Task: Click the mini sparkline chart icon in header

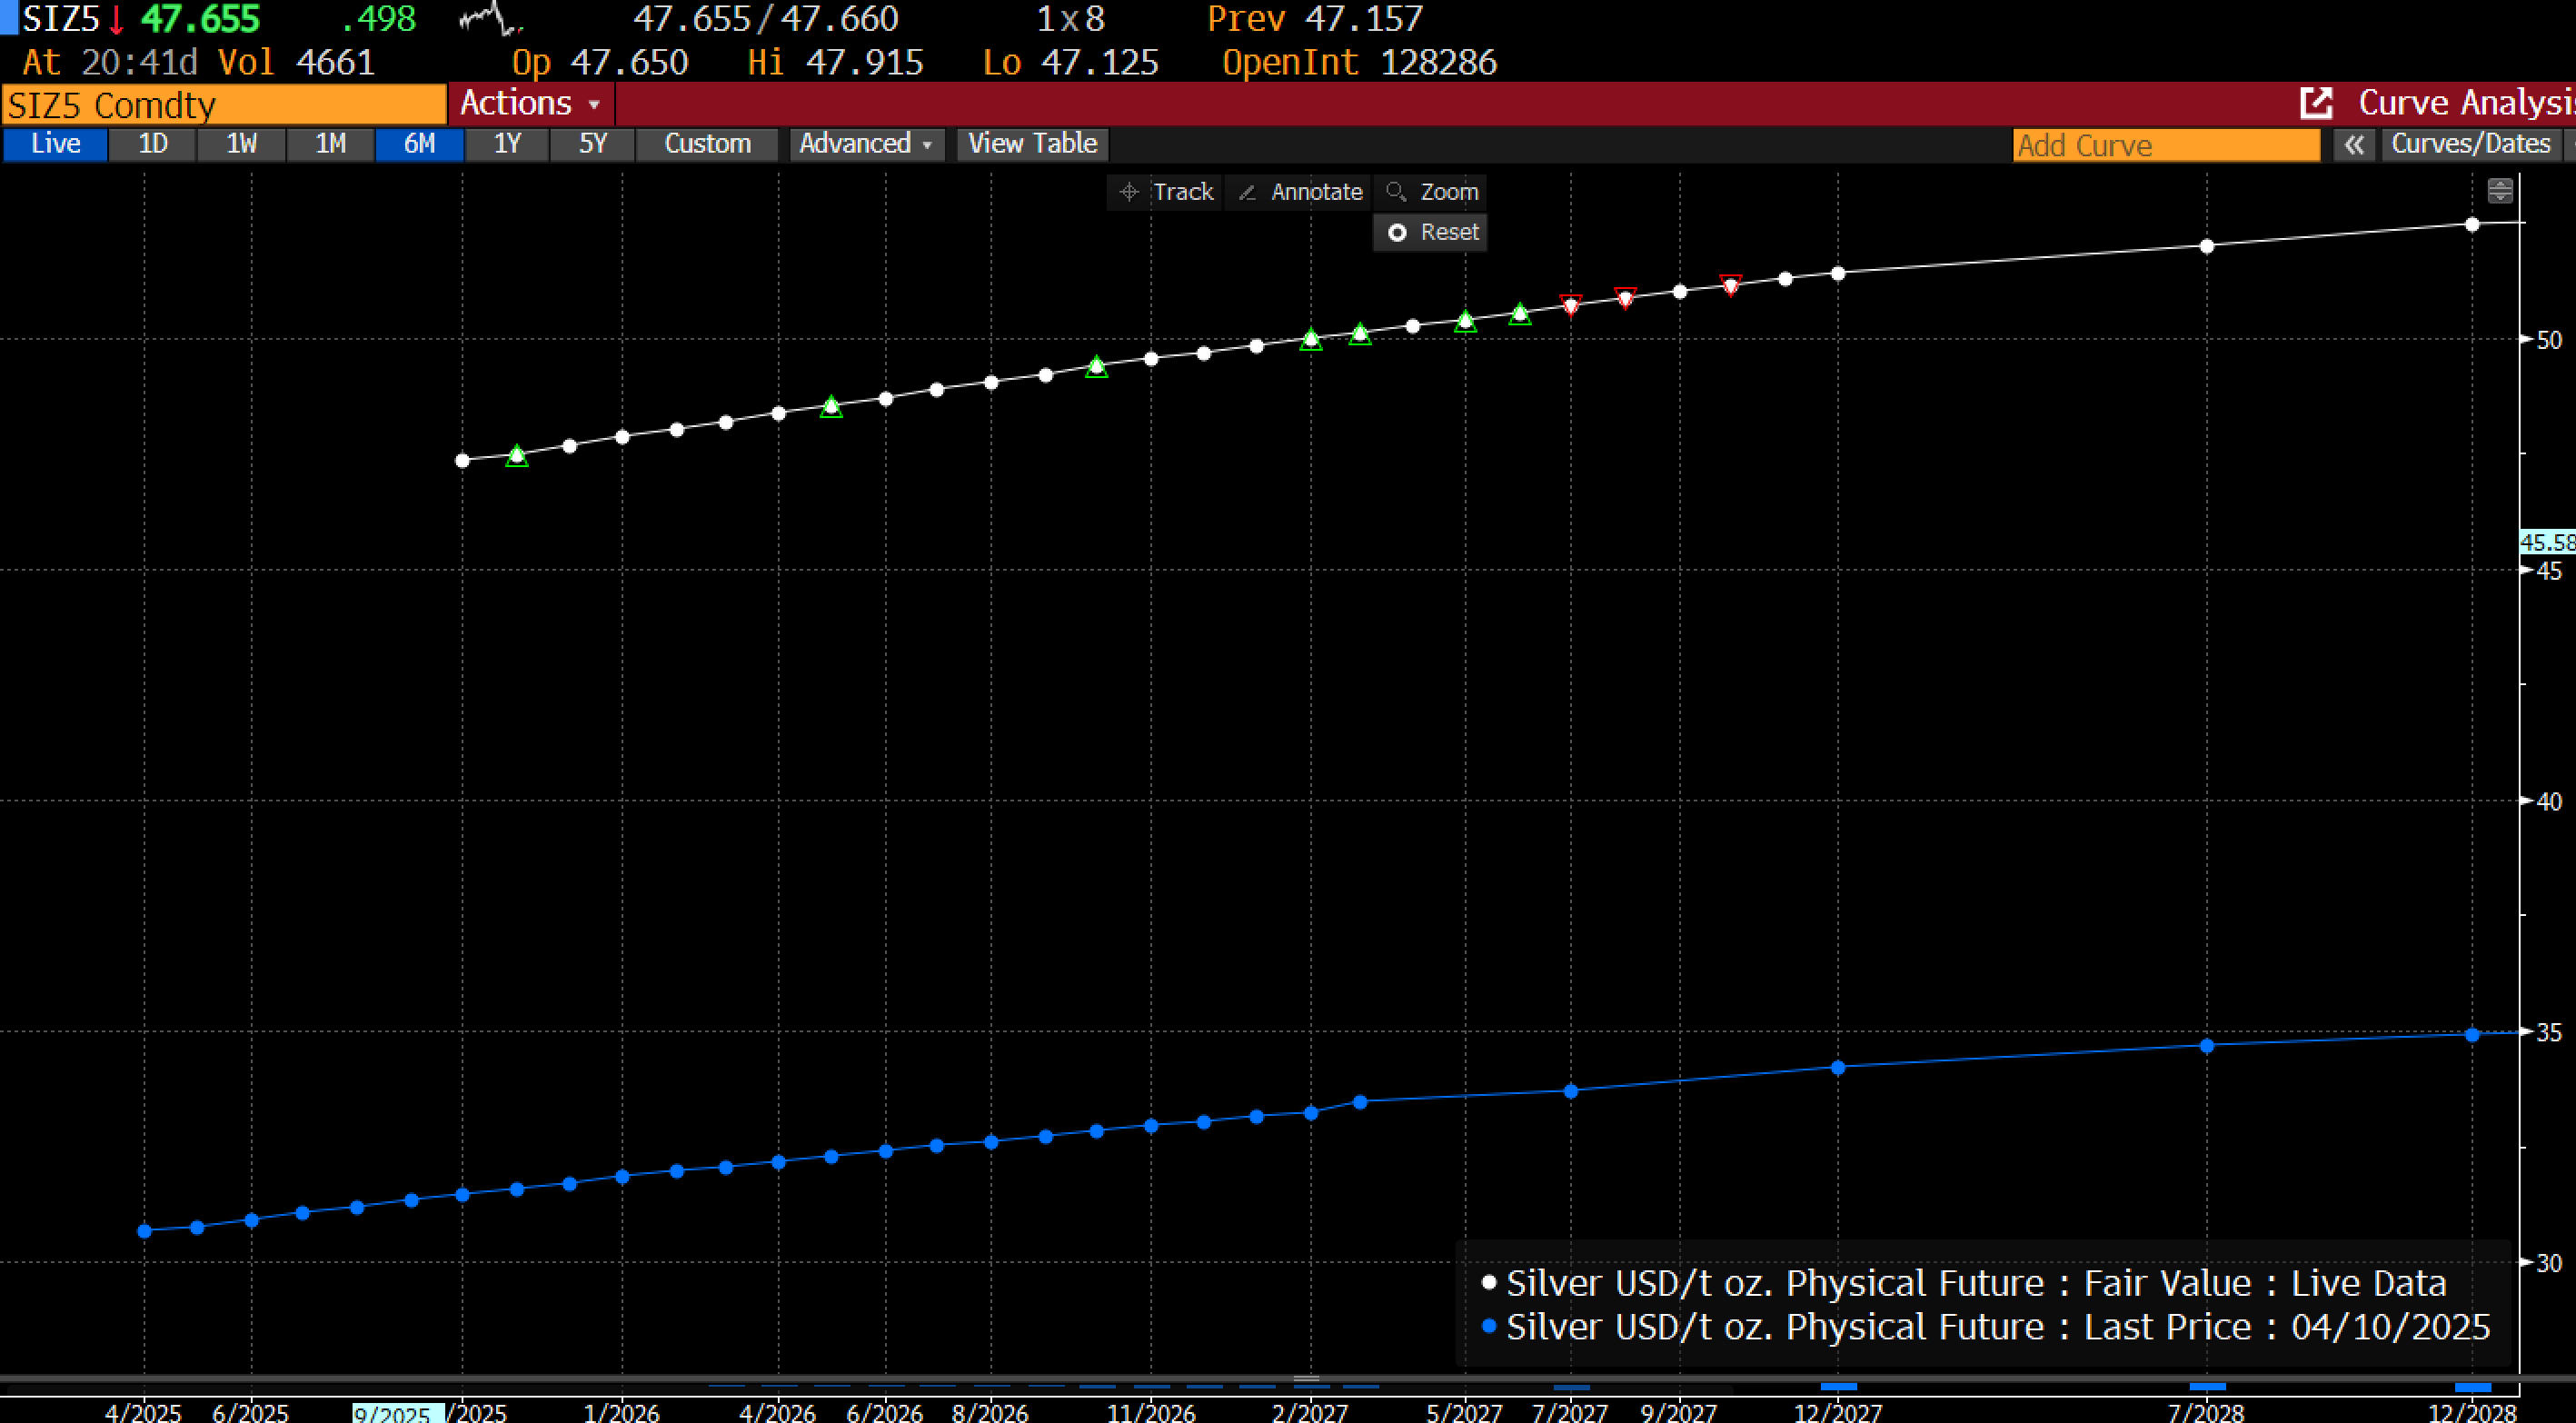Action: coord(490,19)
